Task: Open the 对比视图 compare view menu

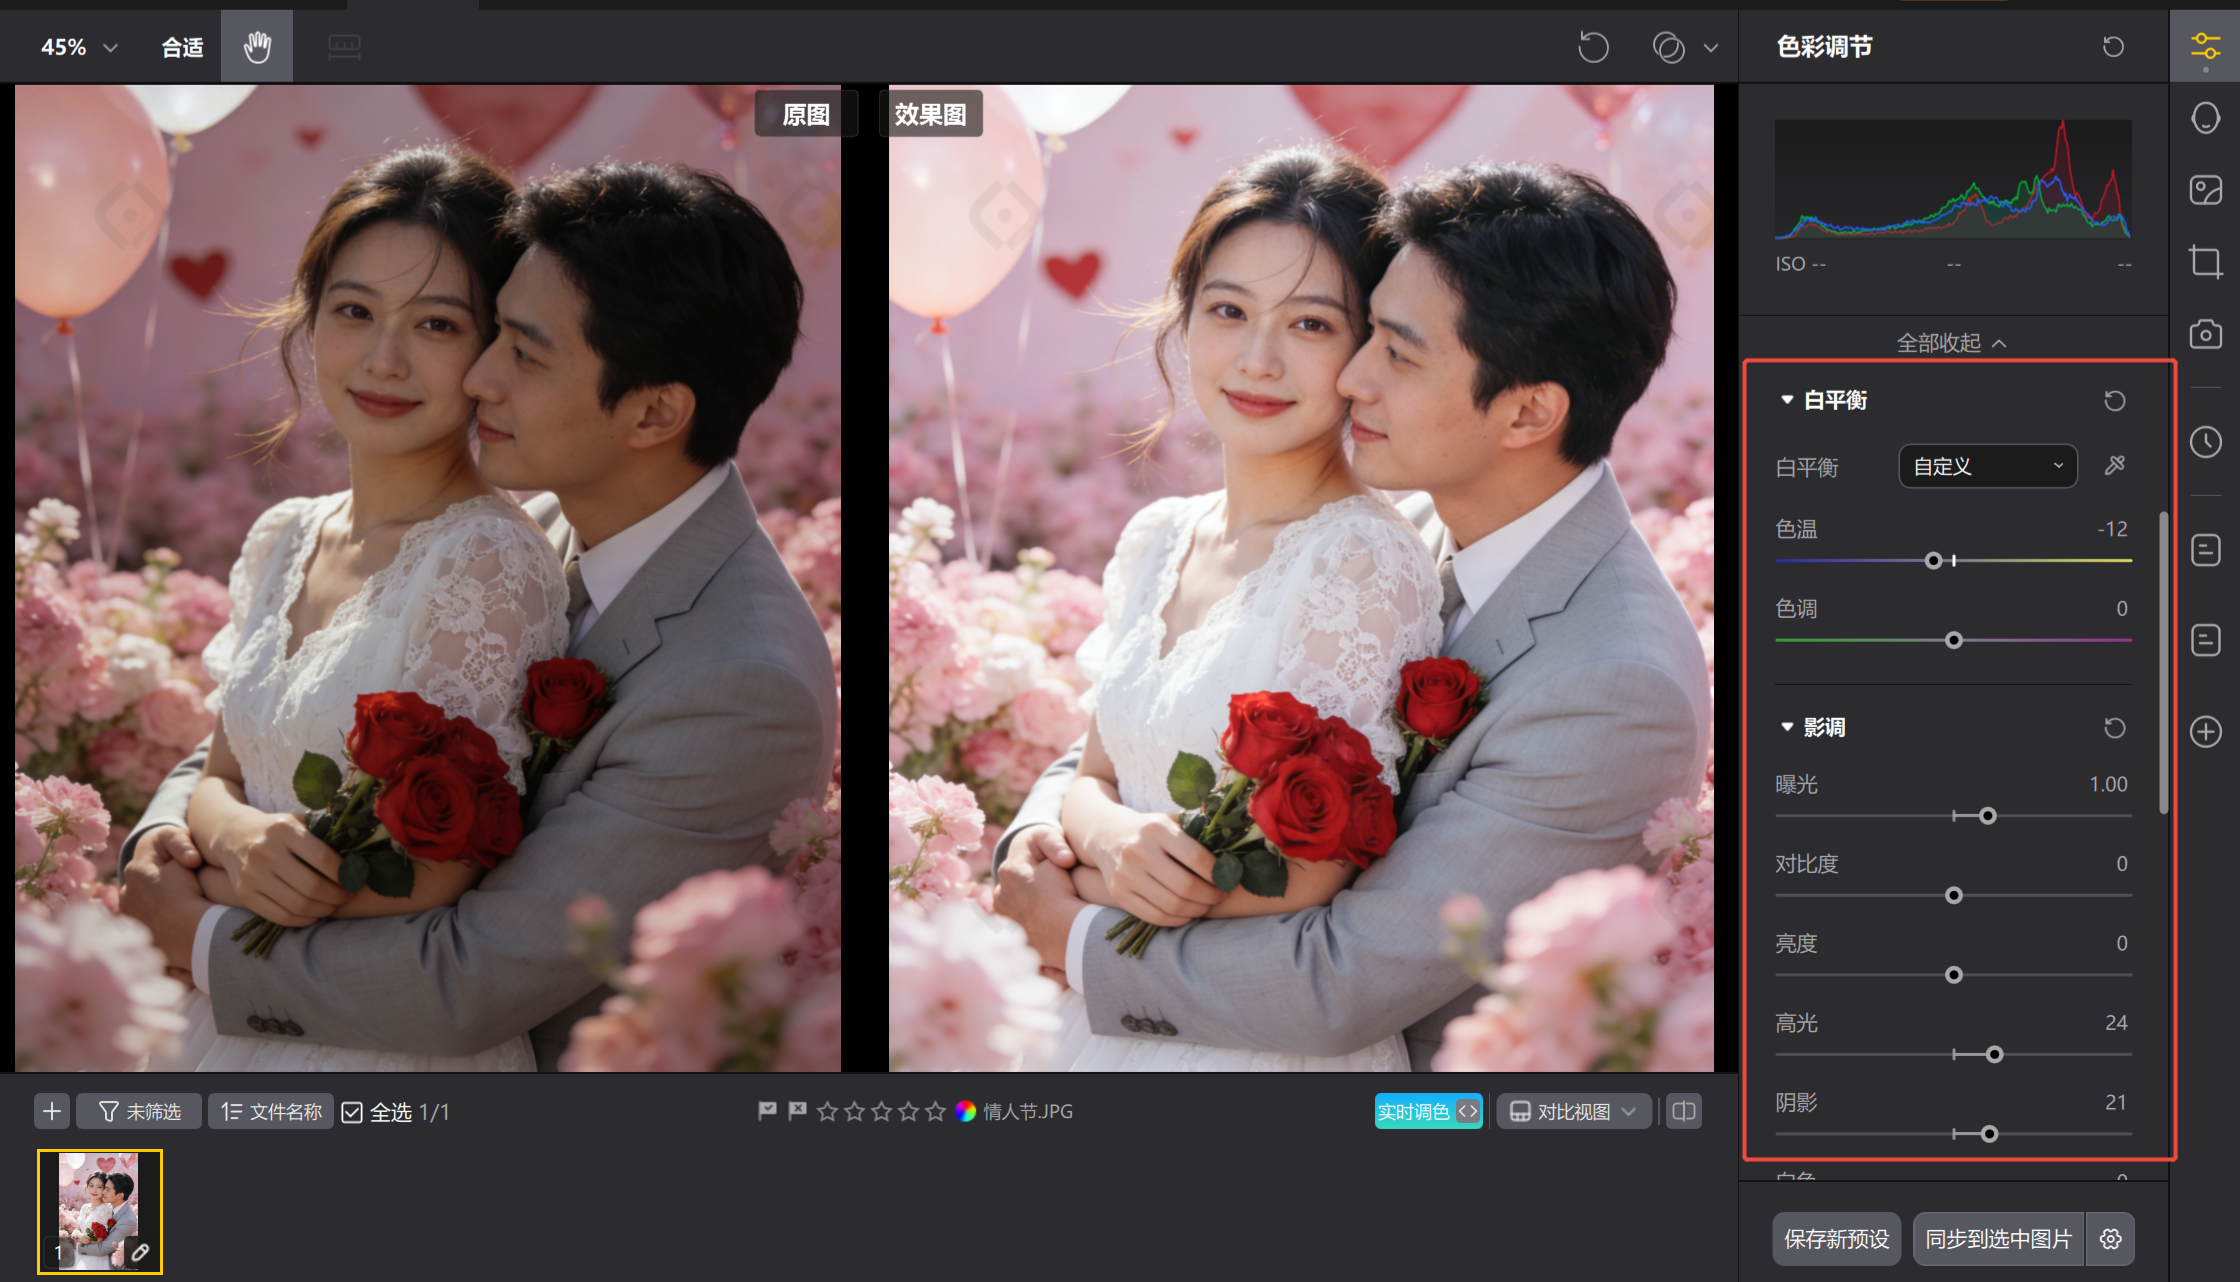Action: 1573,1111
